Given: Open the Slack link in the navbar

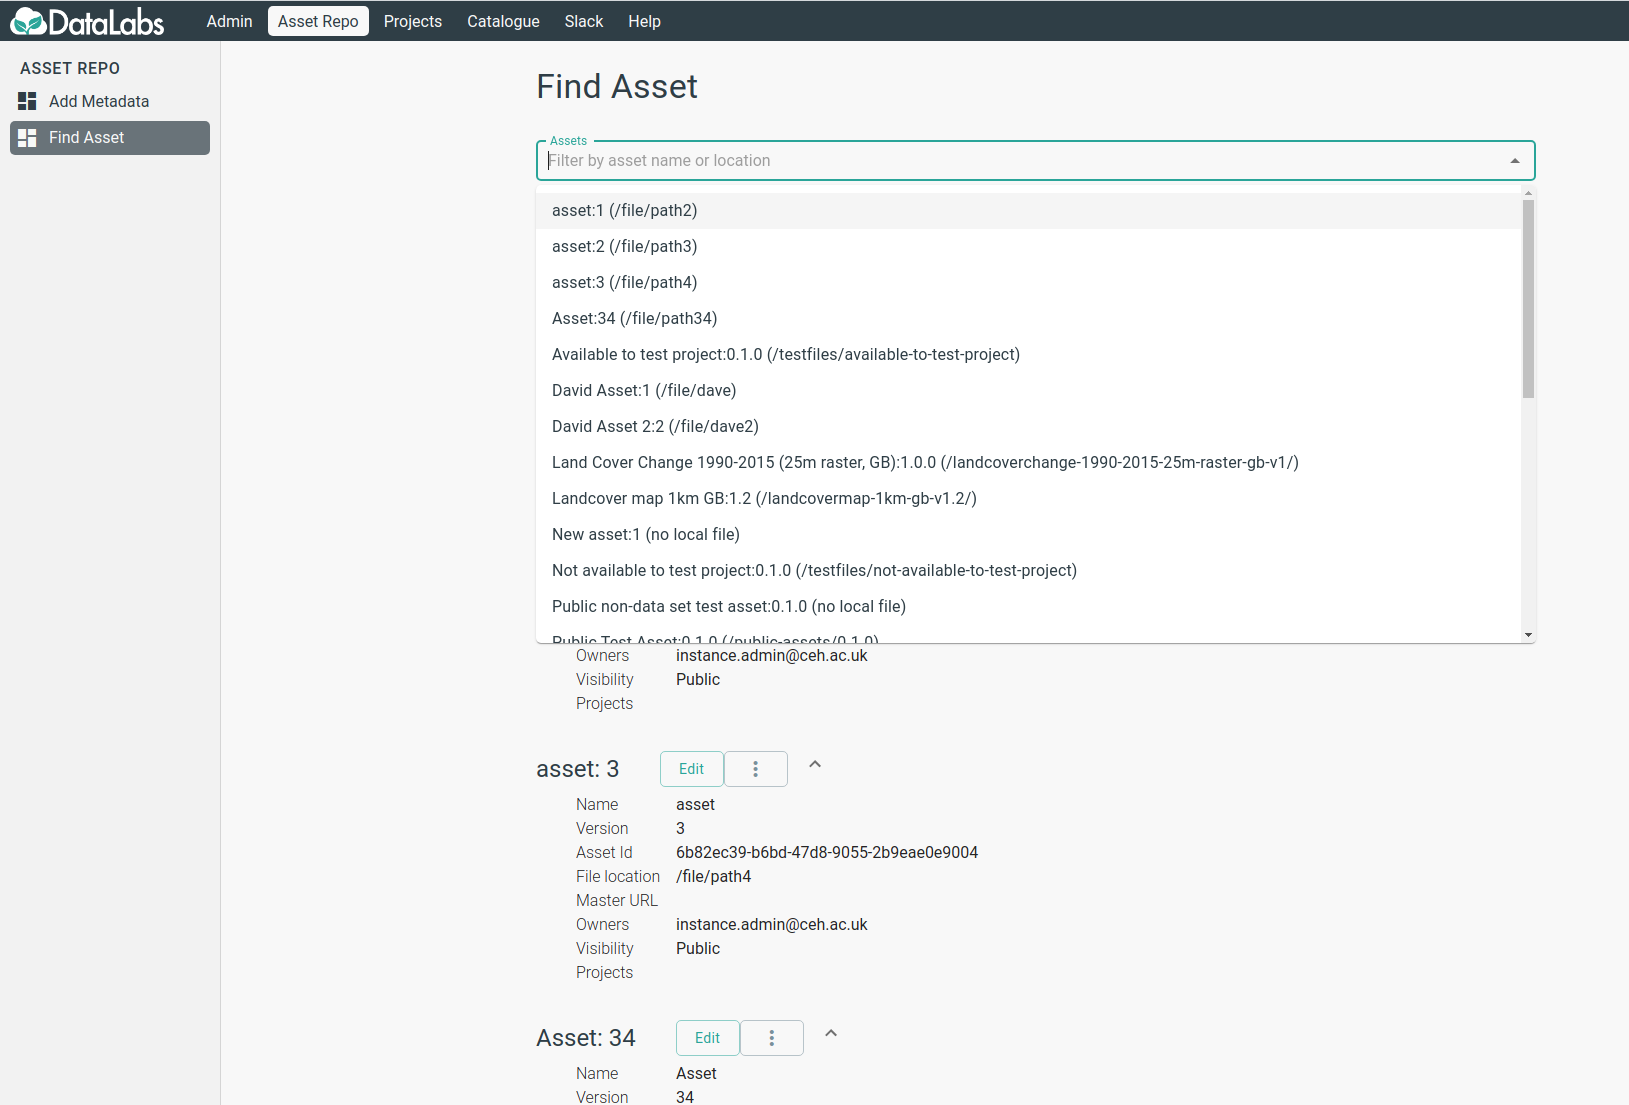Looking at the screenshot, I should pos(584,21).
